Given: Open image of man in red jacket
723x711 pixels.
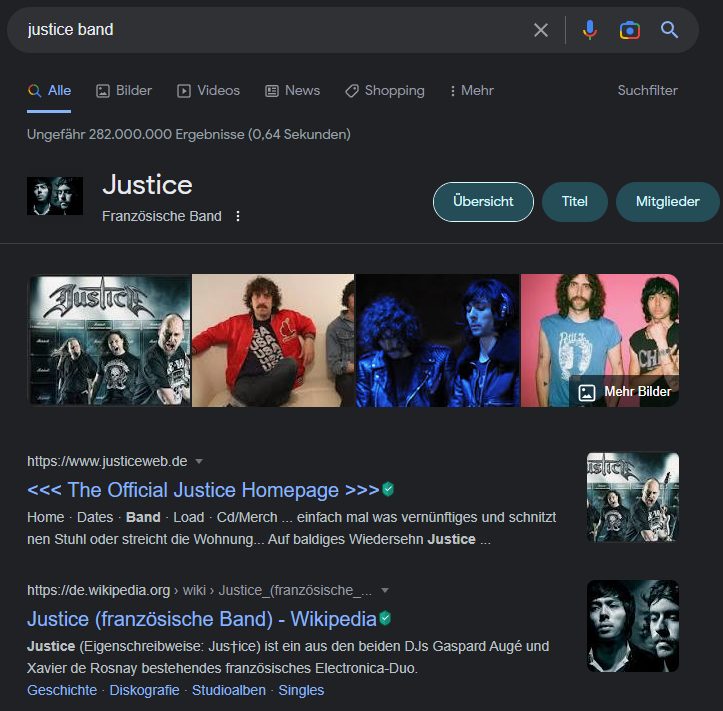Looking at the screenshot, I should 273,340.
